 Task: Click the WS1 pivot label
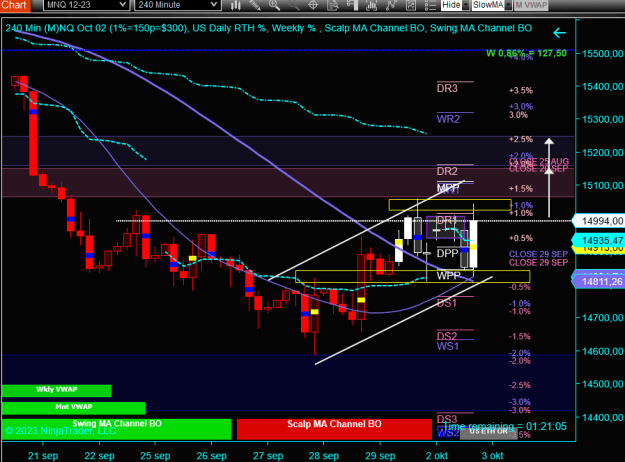[448, 346]
